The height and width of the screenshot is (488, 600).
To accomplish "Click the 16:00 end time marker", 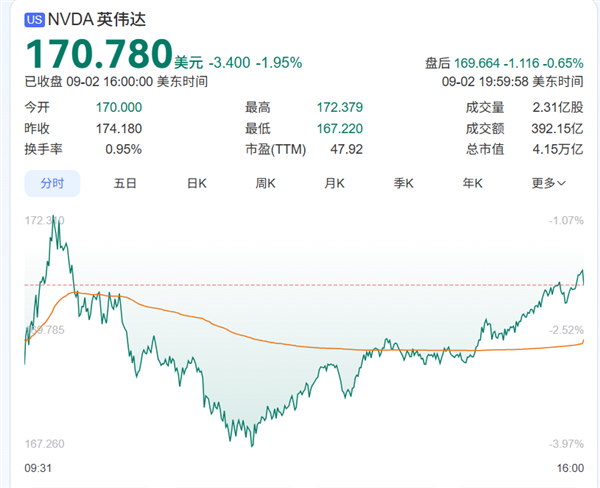I will tap(569, 467).
